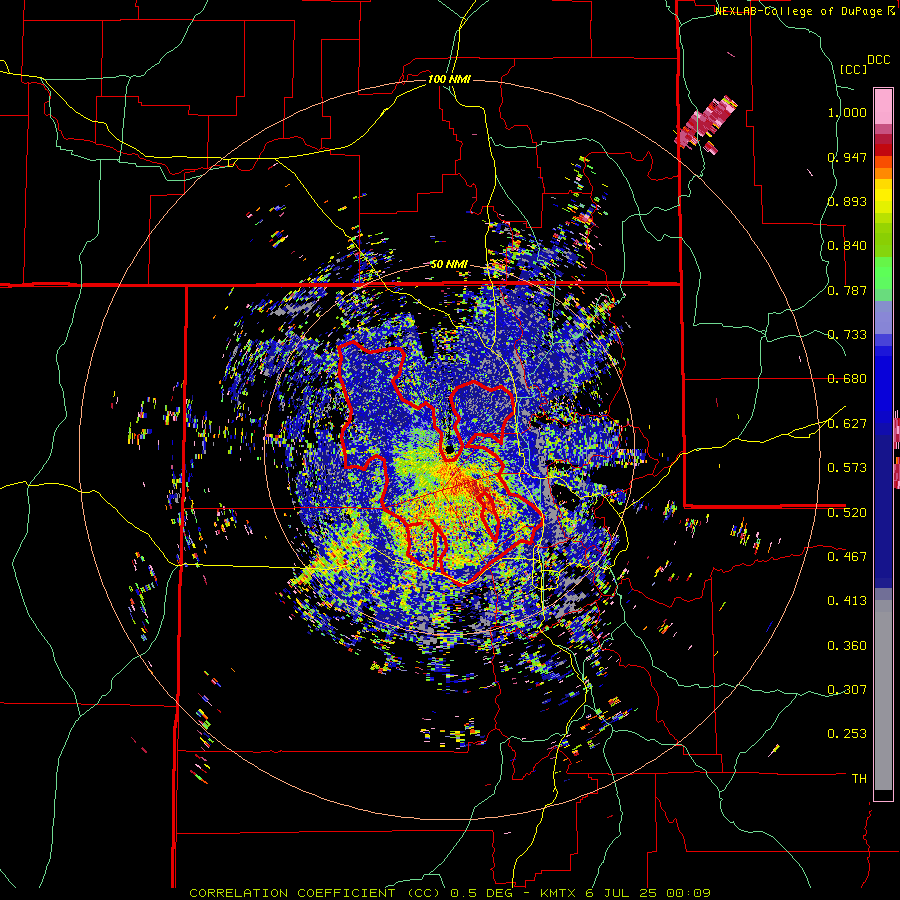Click the 0.680 scale value

[847, 379]
